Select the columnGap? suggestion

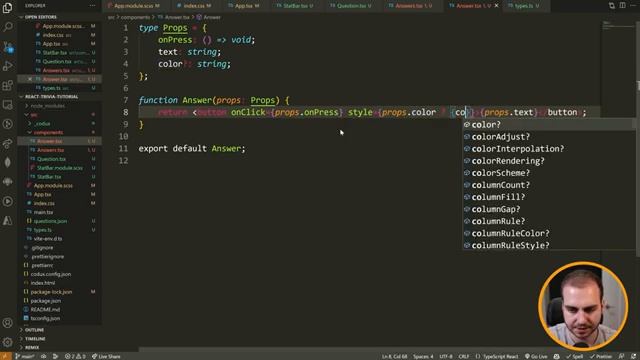pos(549,209)
